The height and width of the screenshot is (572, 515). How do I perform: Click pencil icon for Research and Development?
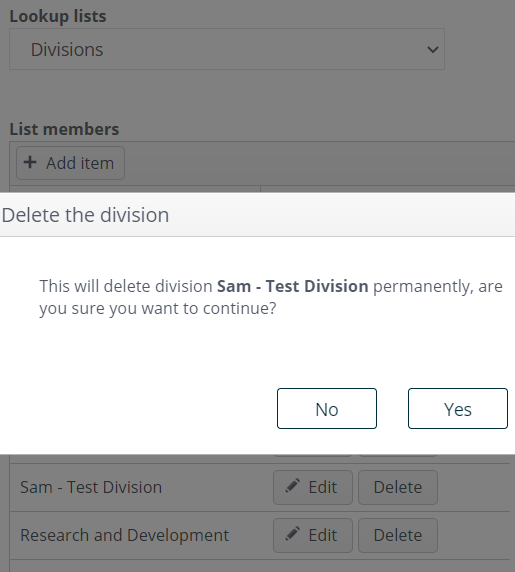(292, 534)
